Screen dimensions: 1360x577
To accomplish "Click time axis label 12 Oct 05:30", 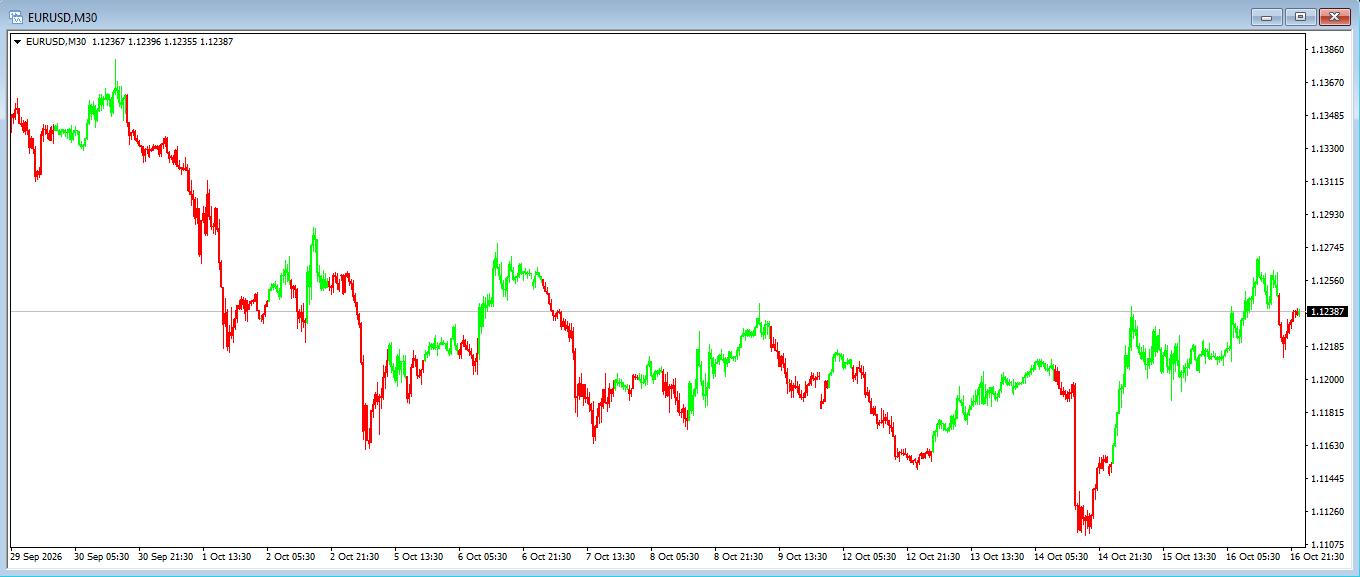I will click(870, 556).
